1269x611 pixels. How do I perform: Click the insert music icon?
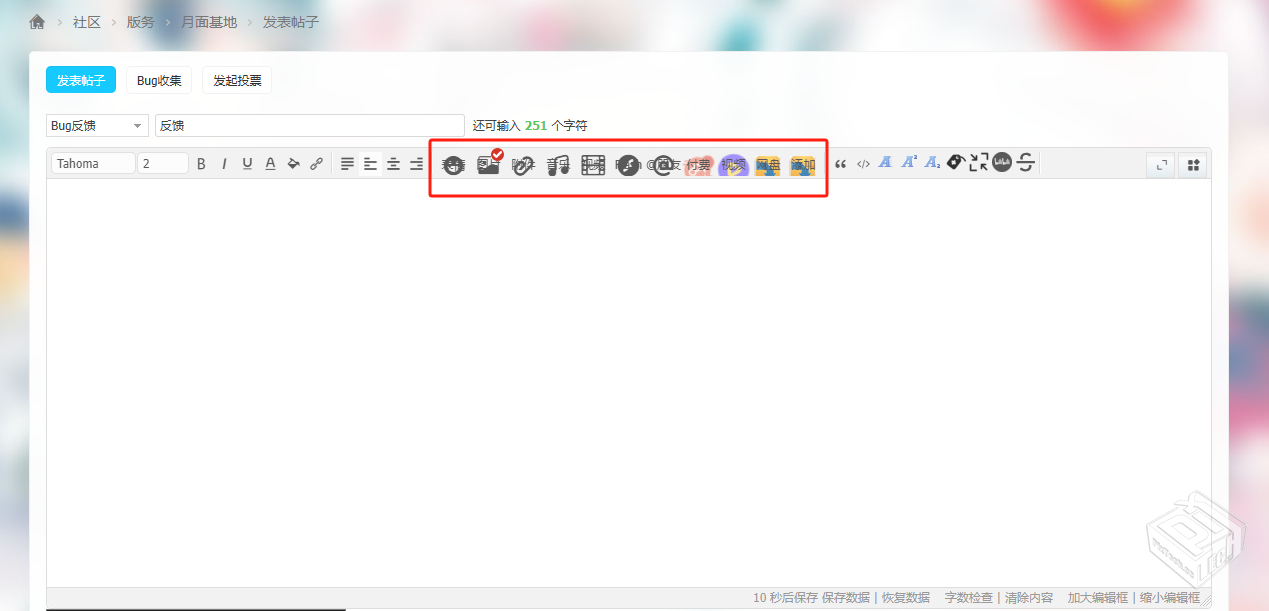(x=558, y=166)
